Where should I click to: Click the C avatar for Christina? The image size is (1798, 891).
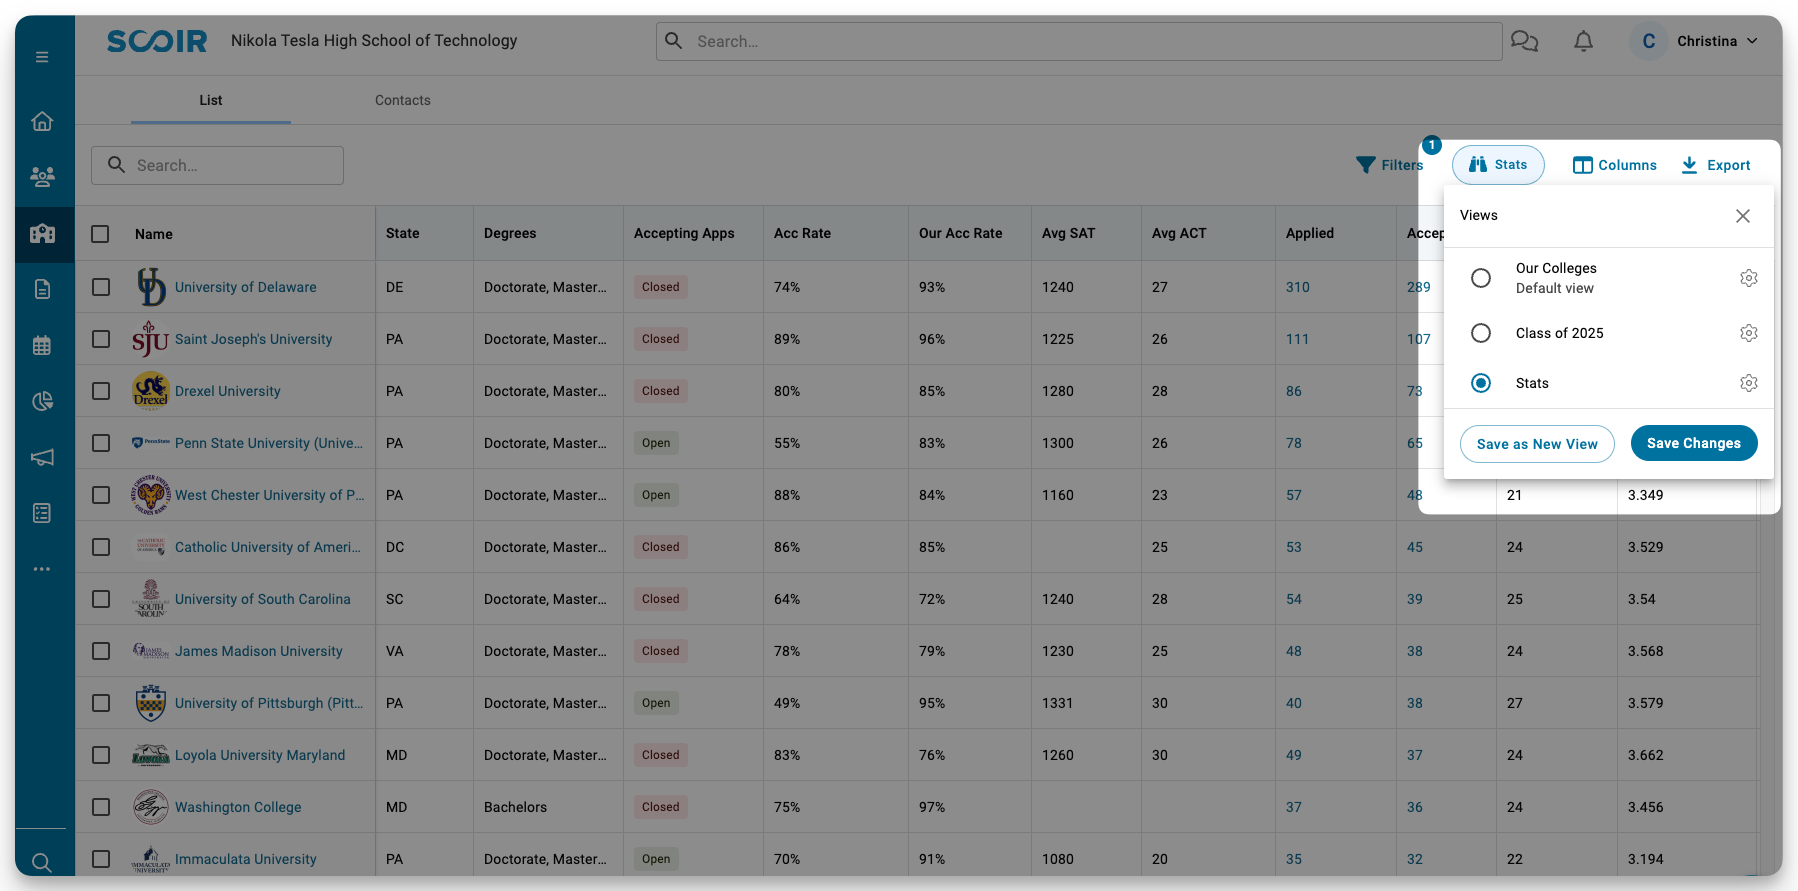[x=1649, y=41]
